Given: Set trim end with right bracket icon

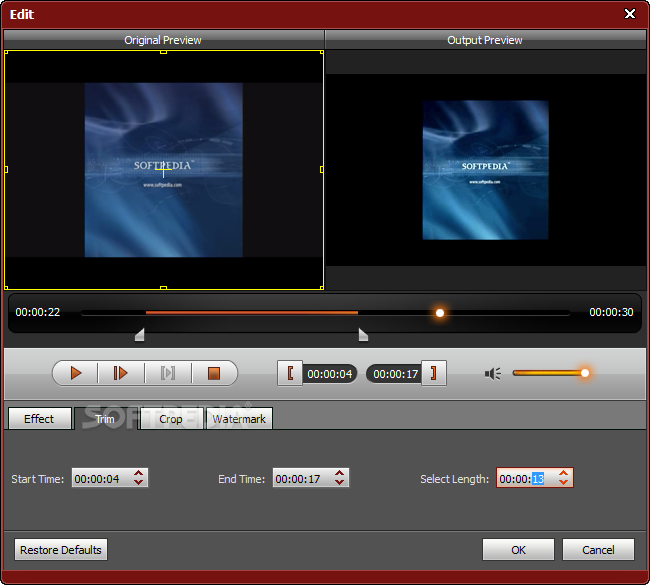Looking at the screenshot, I should [x=434, y=373].
